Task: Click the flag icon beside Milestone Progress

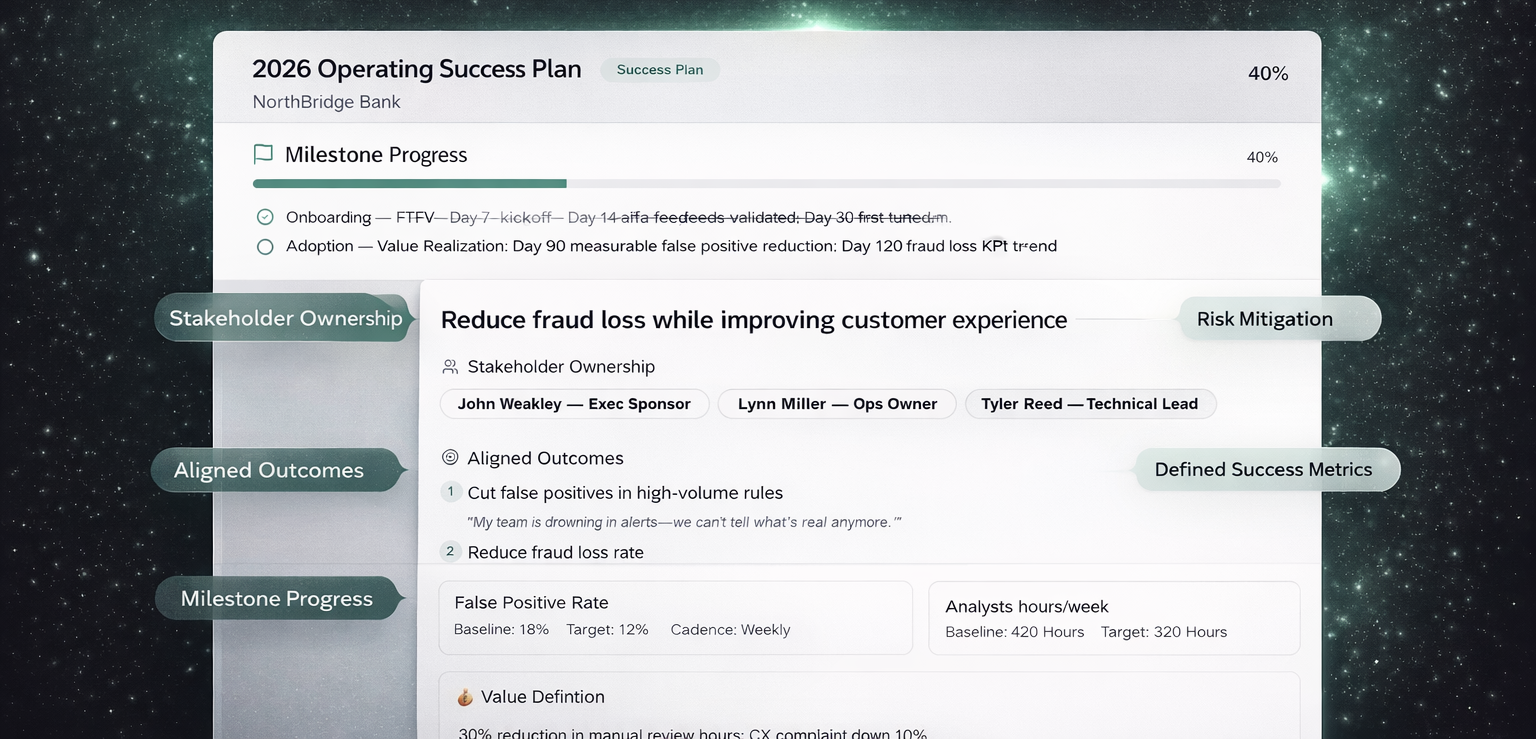Action: (262, 154)
